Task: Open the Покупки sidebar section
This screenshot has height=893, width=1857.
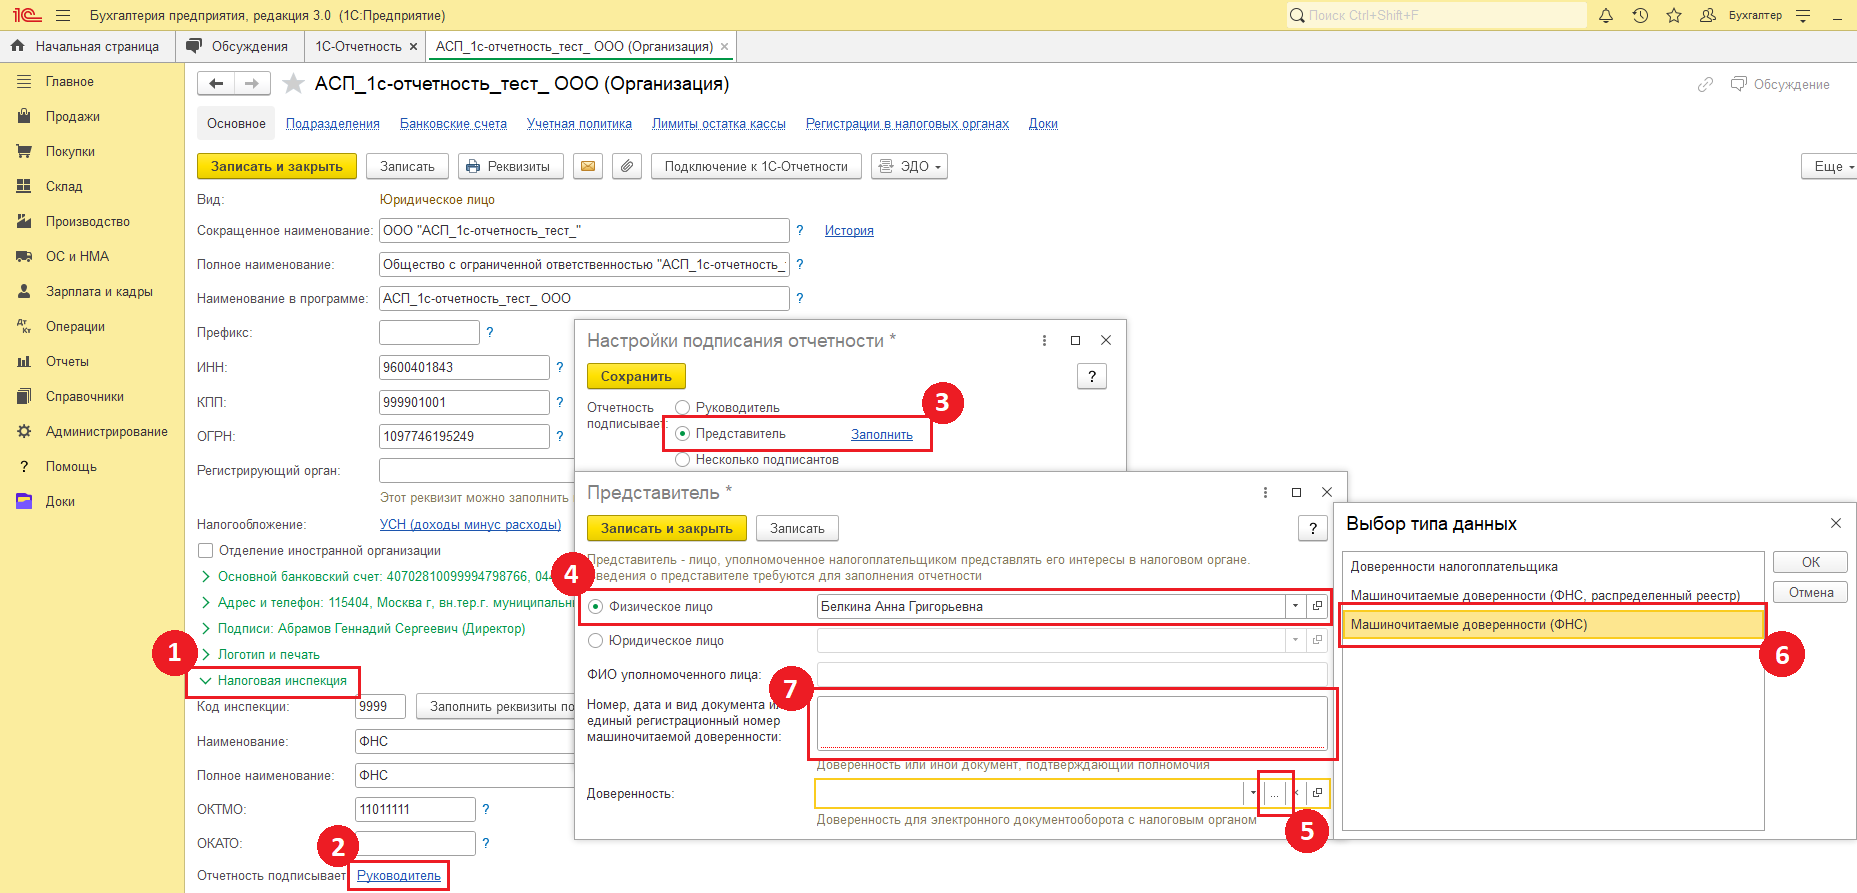Action: 70,152
